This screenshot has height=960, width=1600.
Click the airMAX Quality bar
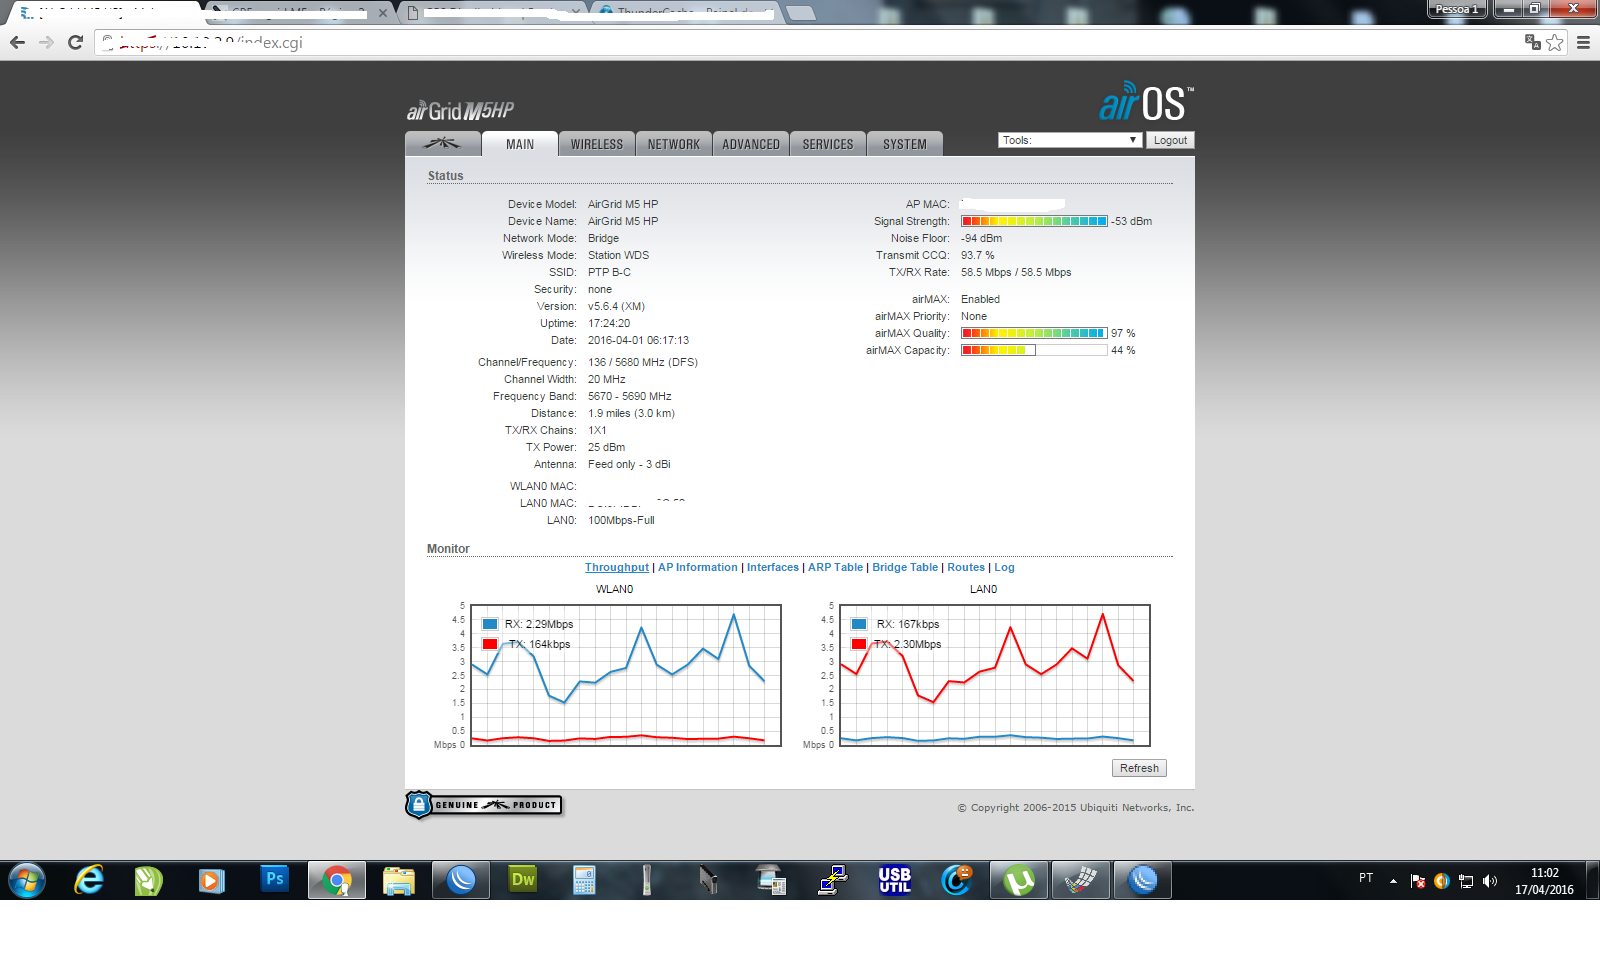tap(1034, 333)
